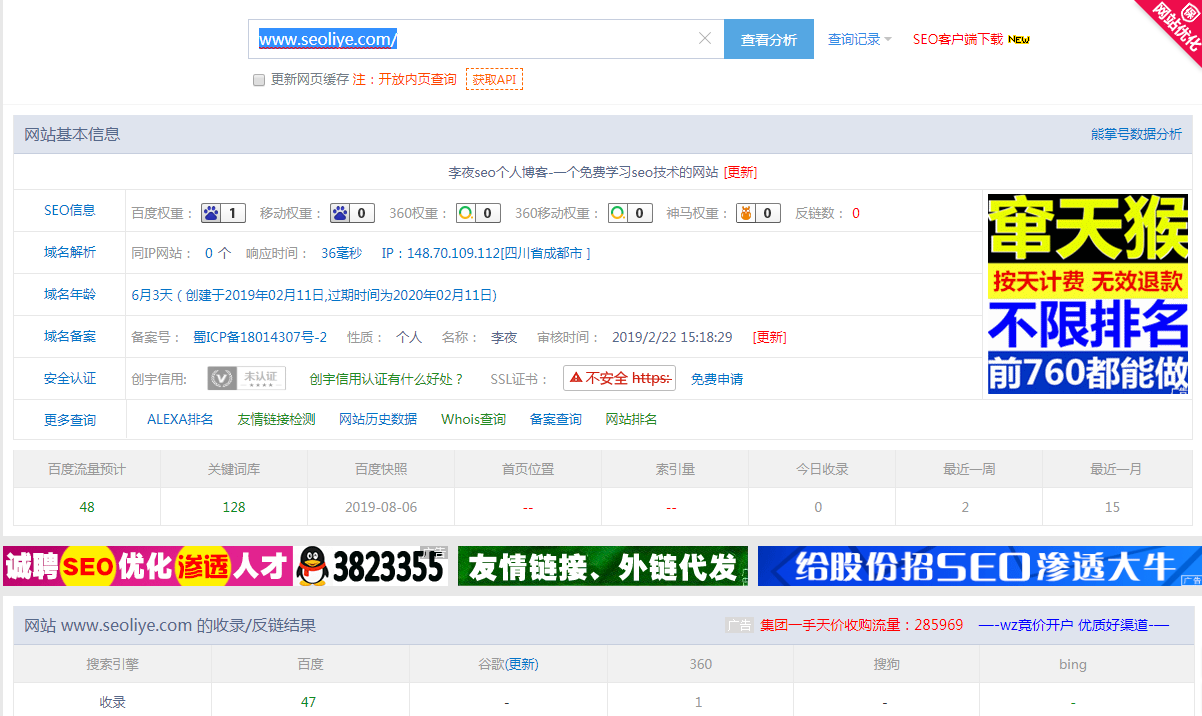The width and height of the screenshot is (1202, 716).
Task: Click the ICP record number 蜀ICP备18014307号-2
Action: 260,337
